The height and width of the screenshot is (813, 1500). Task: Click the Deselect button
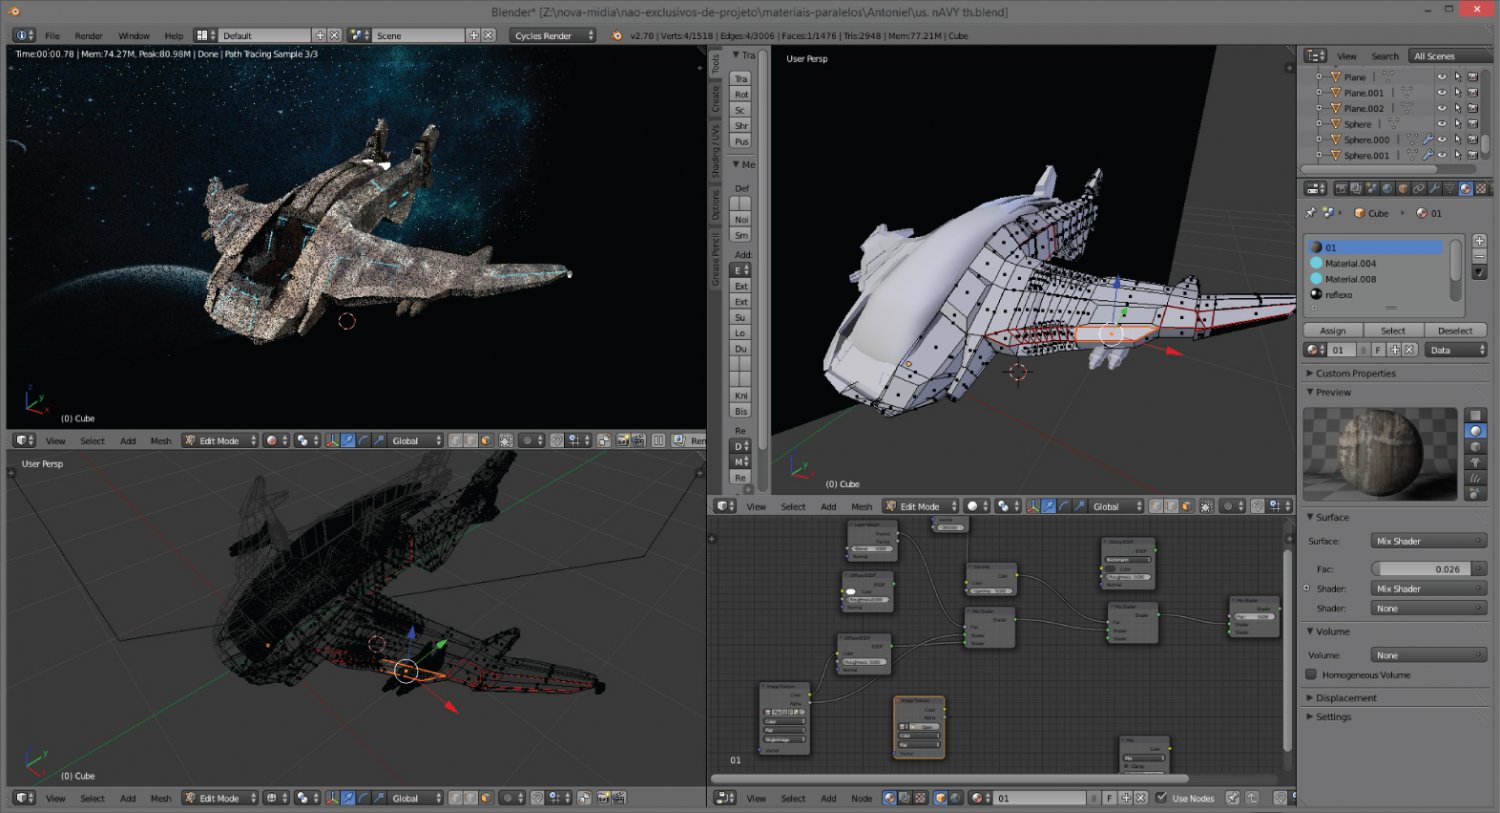pyautogui.click(x=1455, y=330)
